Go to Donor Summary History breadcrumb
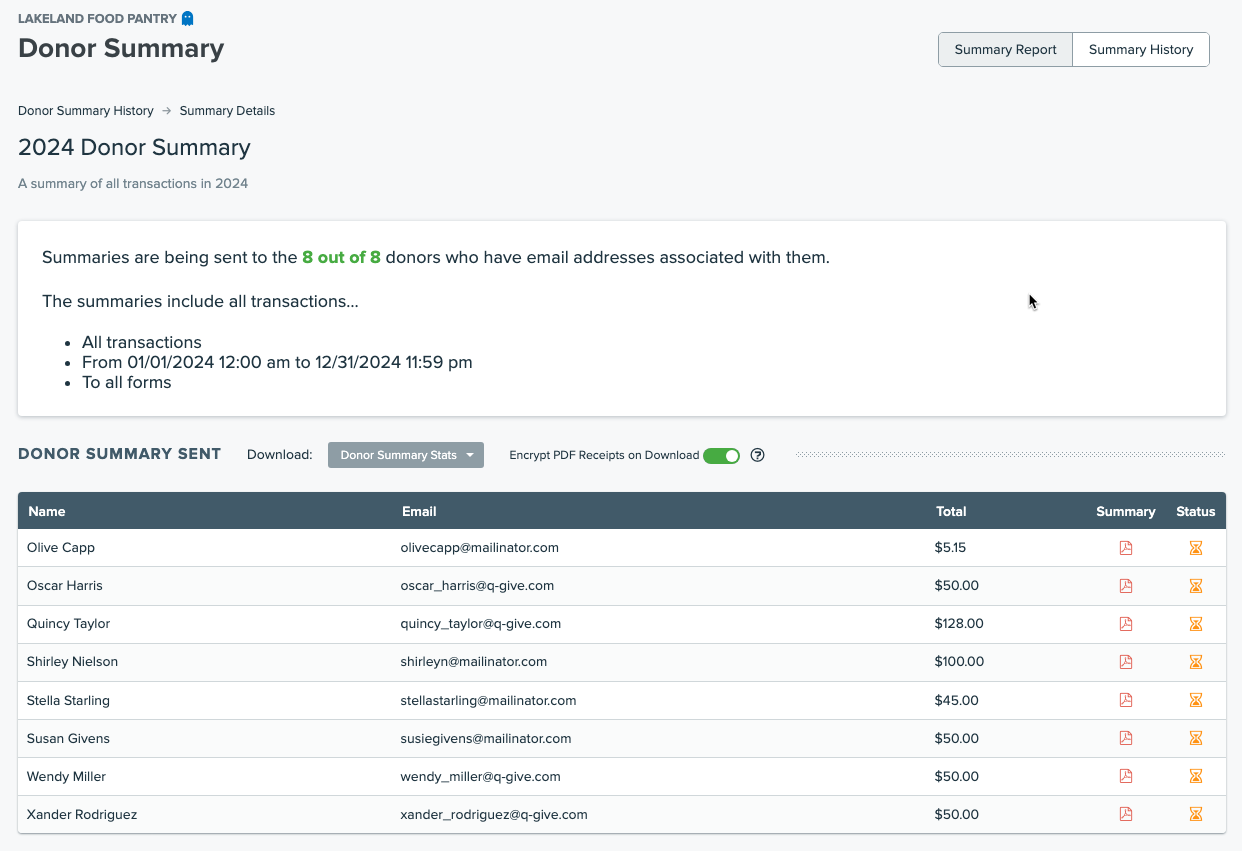1242x851 pixels. (x=86, y=111)
